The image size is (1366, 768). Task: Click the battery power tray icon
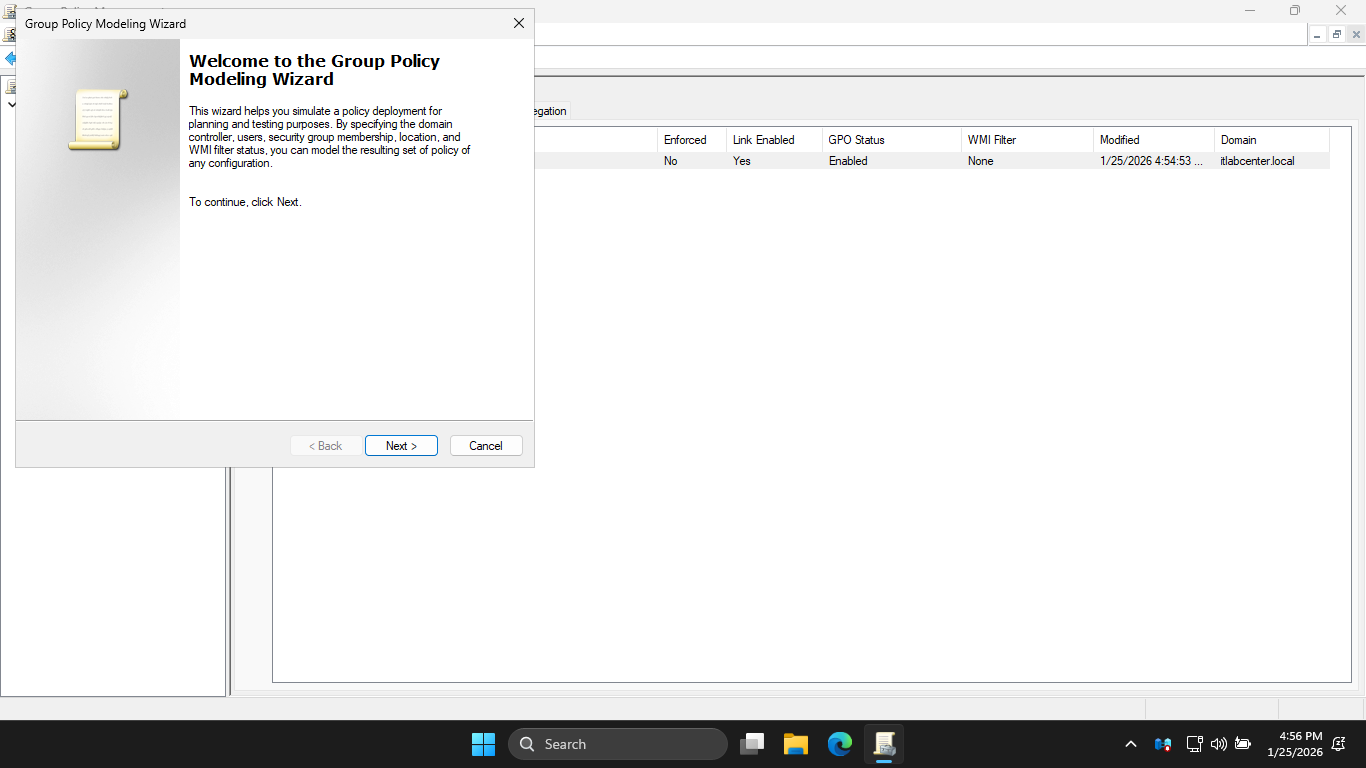tap(1243, 744)
